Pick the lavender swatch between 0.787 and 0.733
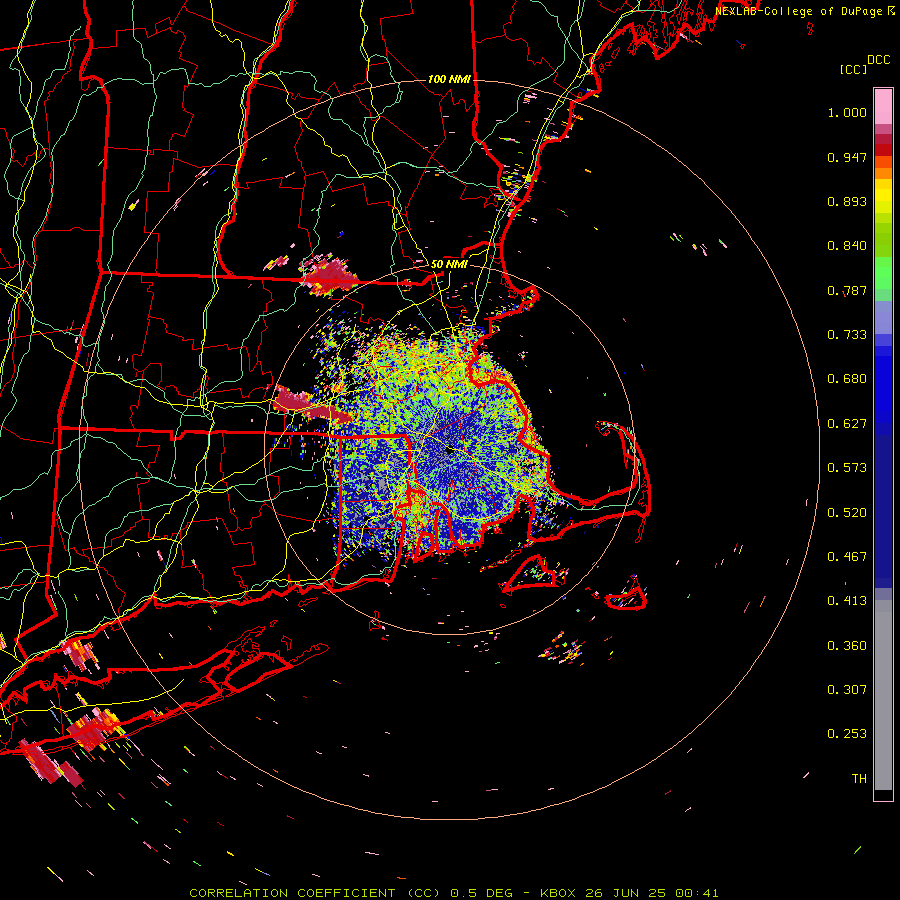Image resolution: width=900 pixels, height=900 pixels. (x=883, y=317)
